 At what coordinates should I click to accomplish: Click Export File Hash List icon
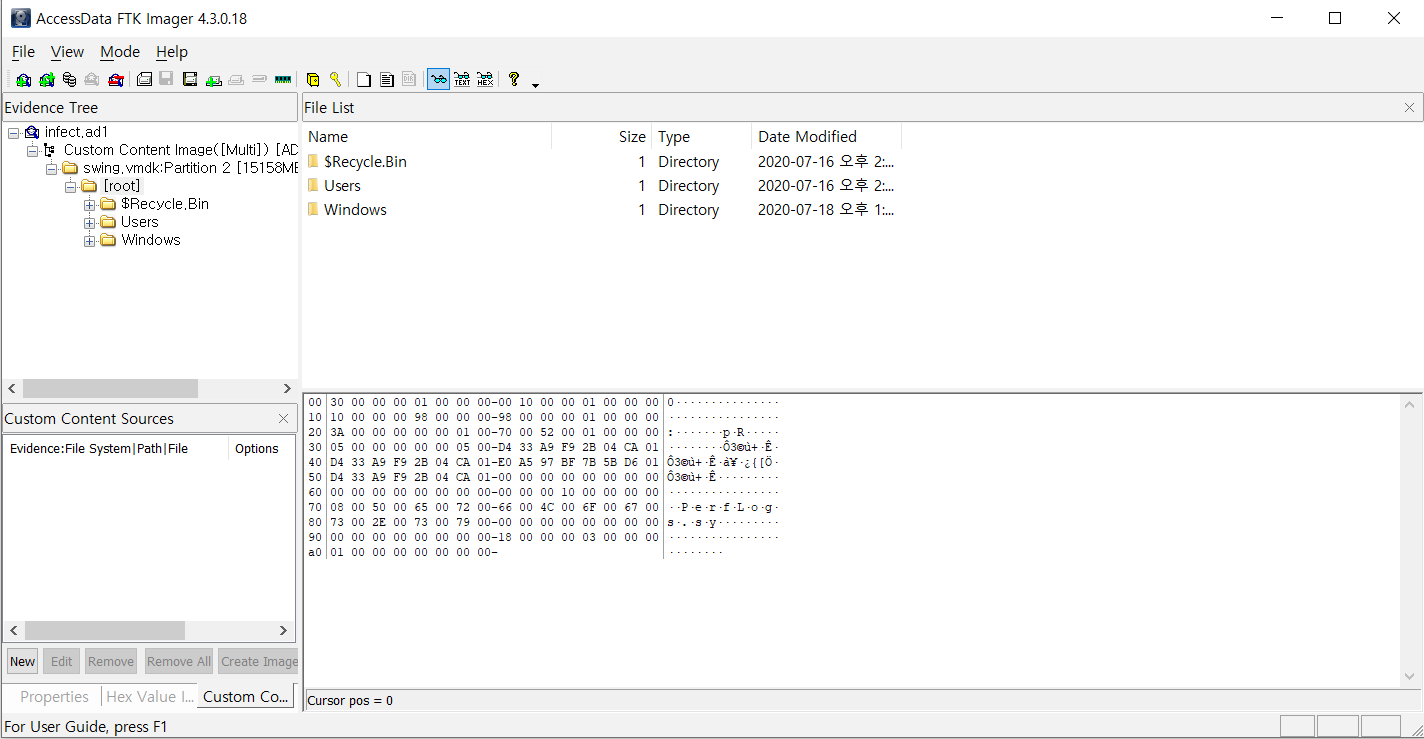pos(387,79)
